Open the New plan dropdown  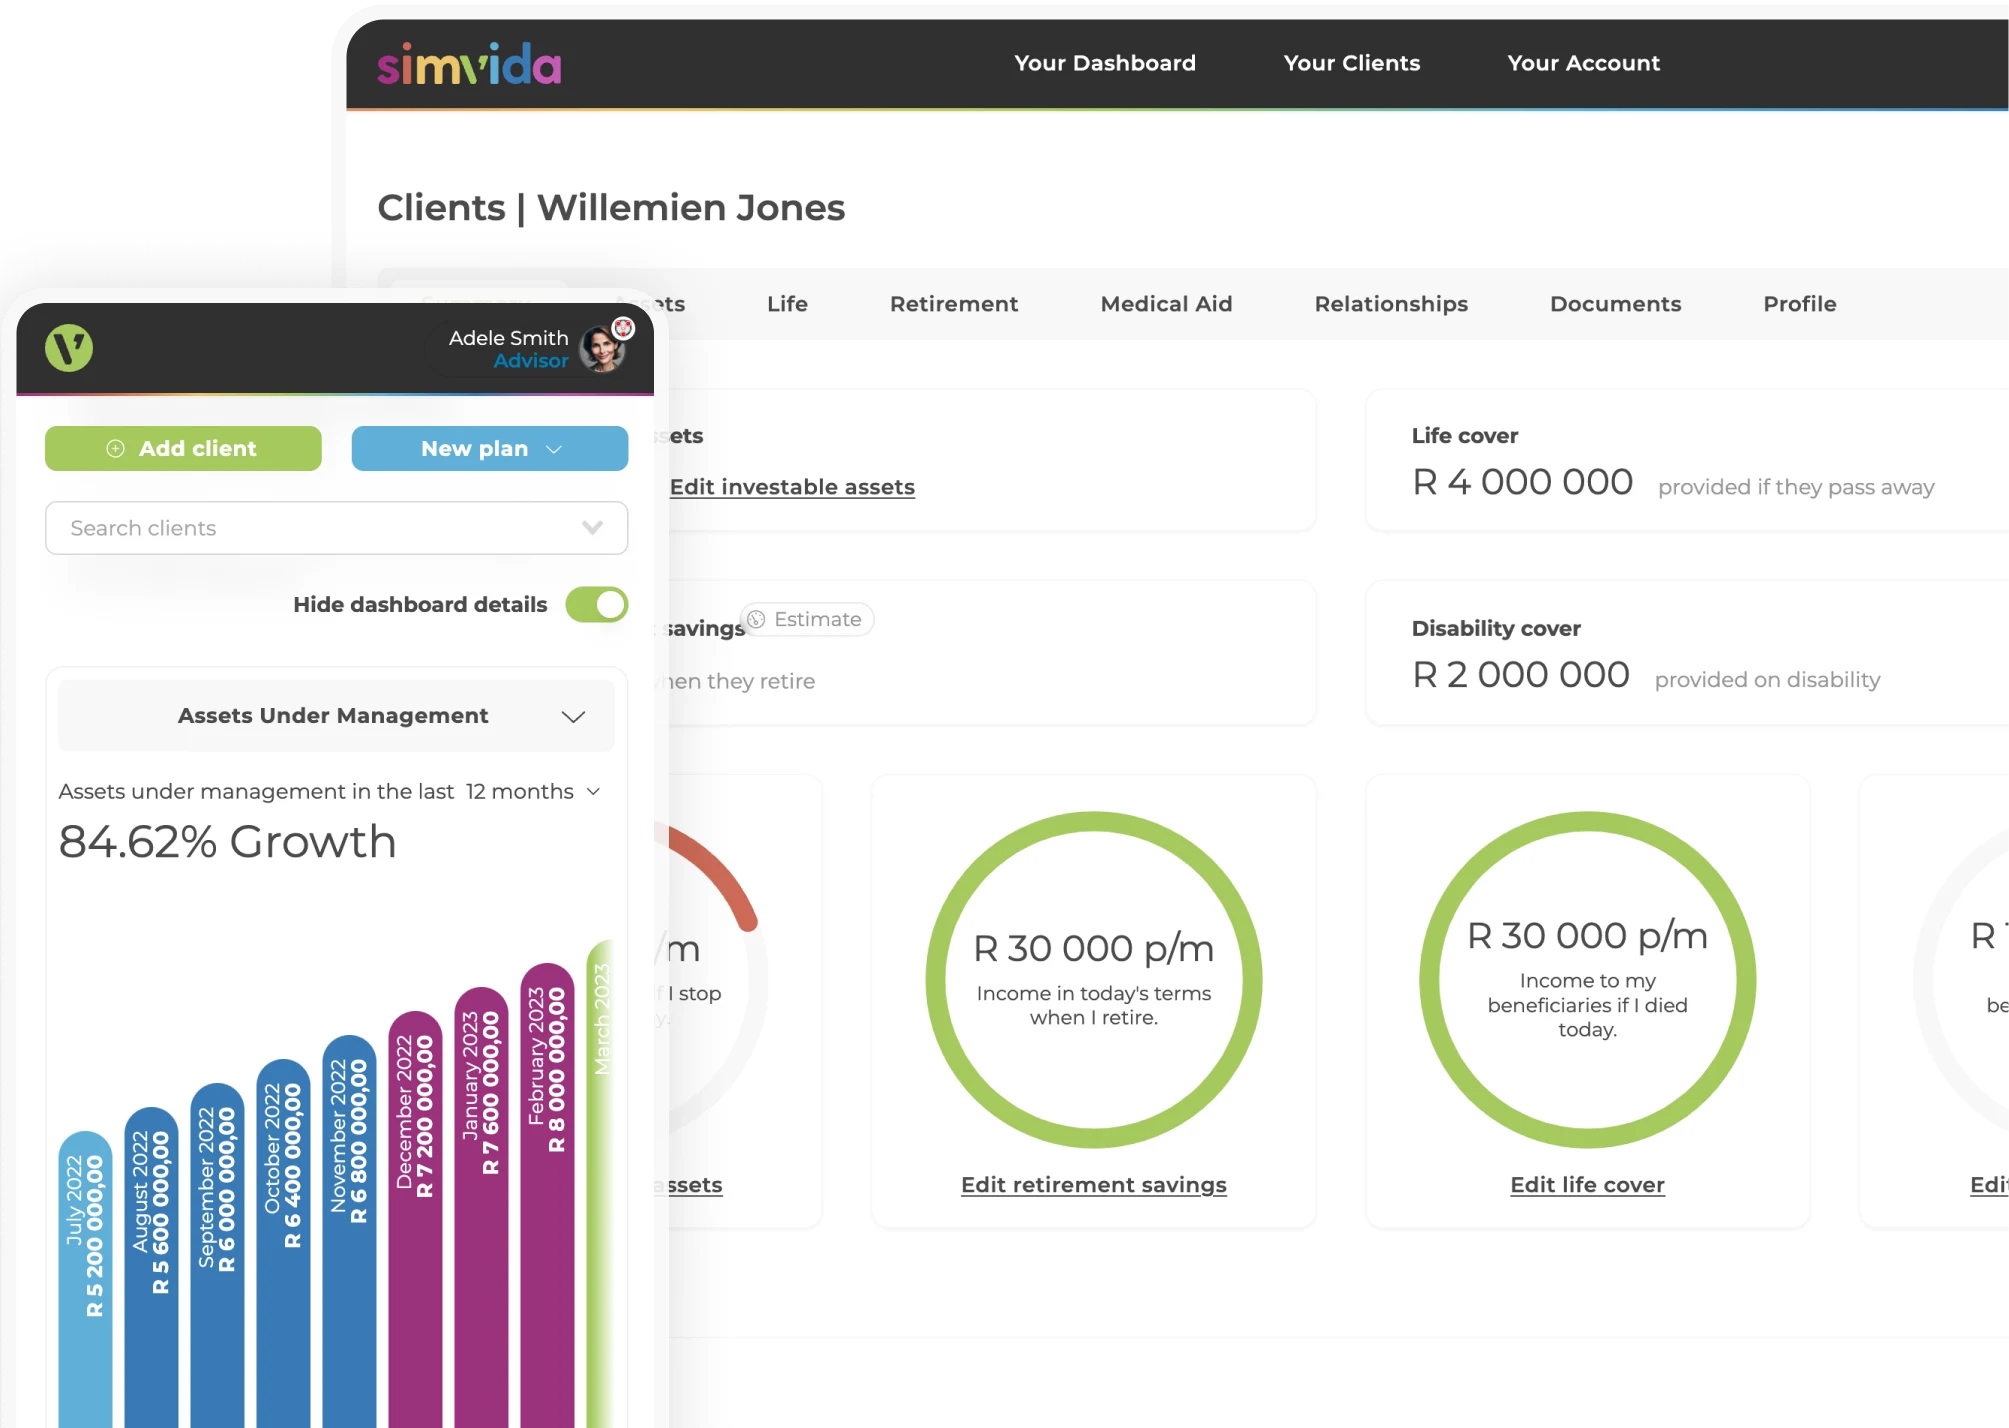click(490, 449)
